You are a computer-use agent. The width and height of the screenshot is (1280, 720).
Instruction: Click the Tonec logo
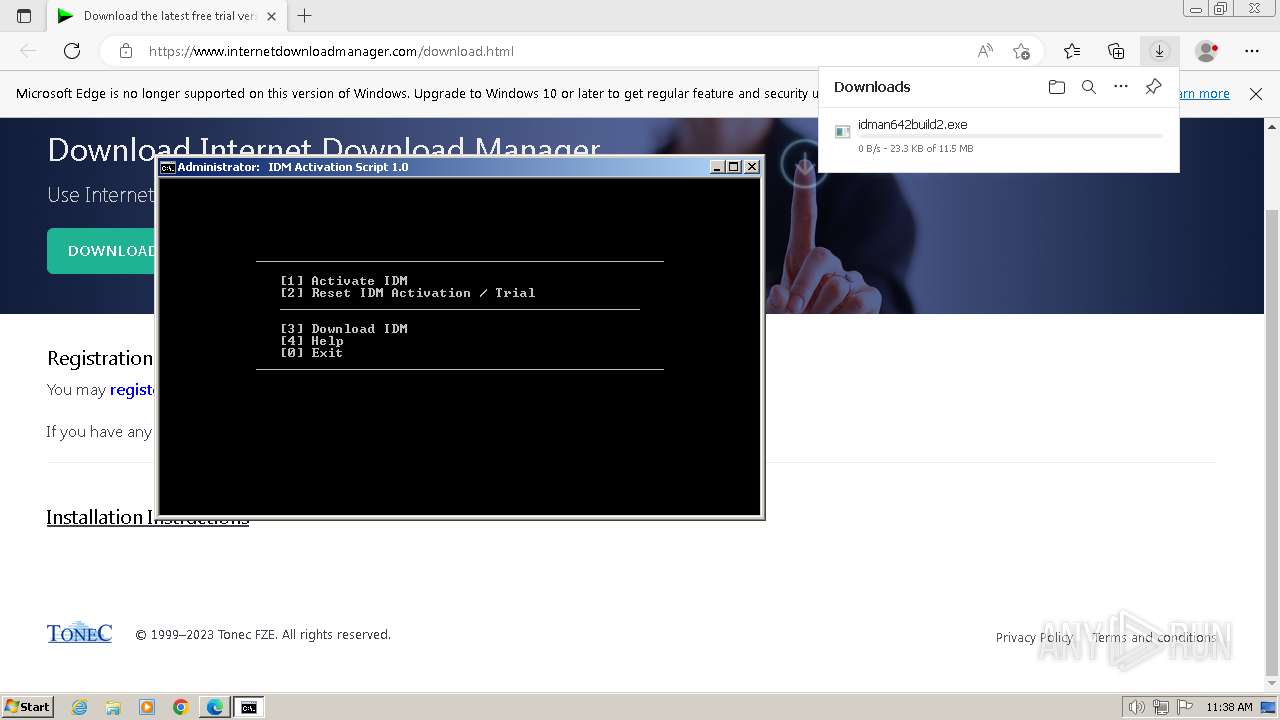[x=79, y=633]
